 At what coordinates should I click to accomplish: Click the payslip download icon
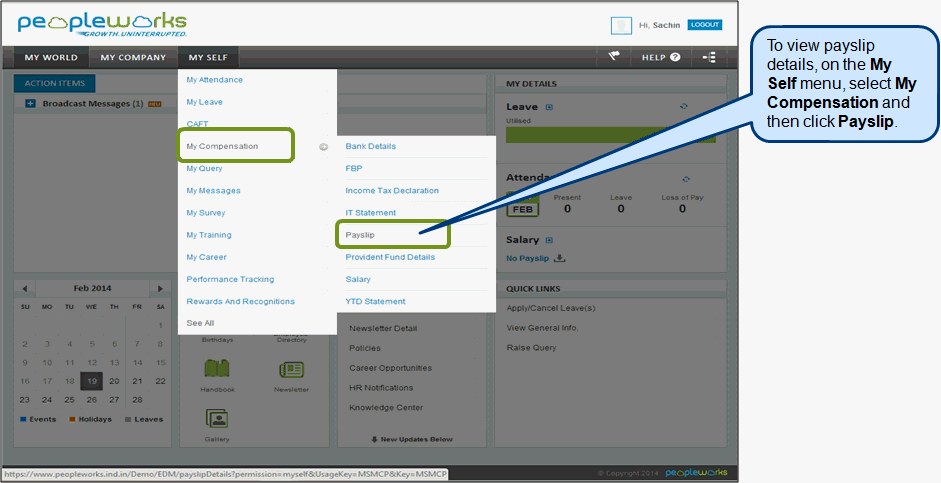click(x=559, y=258)
